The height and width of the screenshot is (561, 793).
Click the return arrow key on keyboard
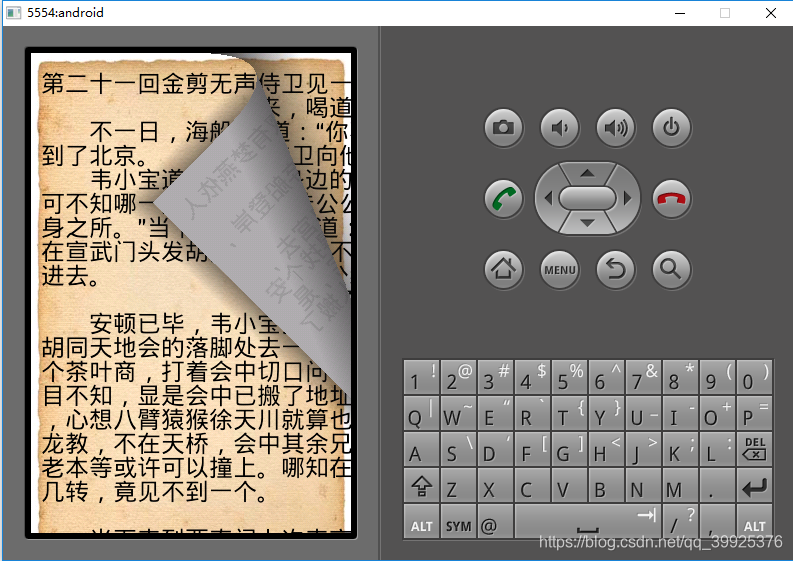pyautogui.click(x=755, y=485)
